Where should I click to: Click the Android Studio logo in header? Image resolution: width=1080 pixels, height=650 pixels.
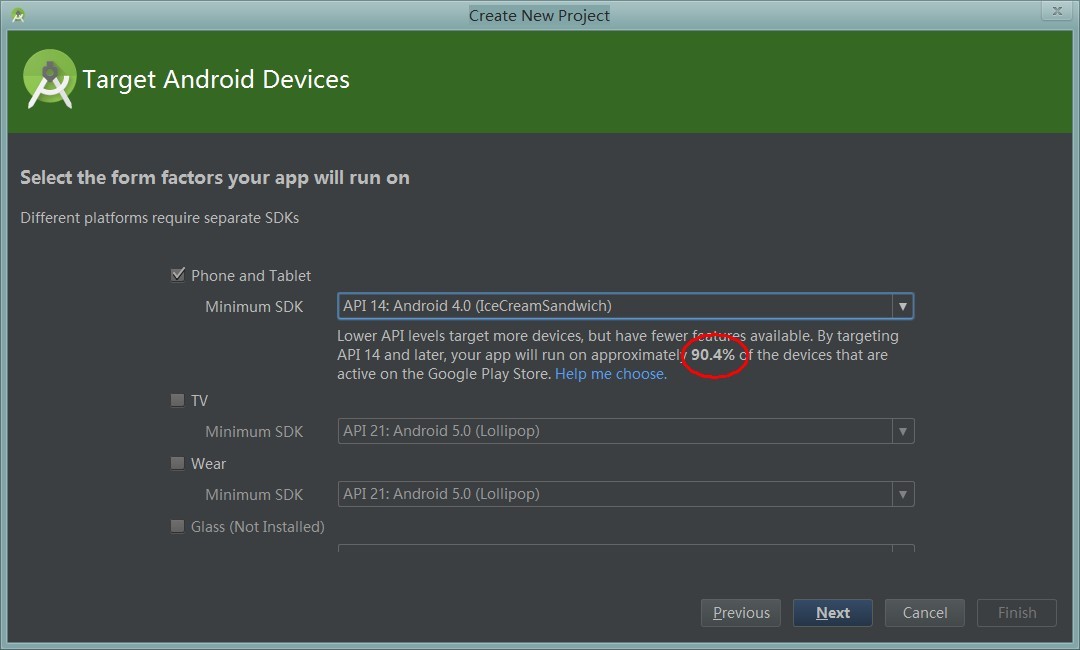click(50, 79)
